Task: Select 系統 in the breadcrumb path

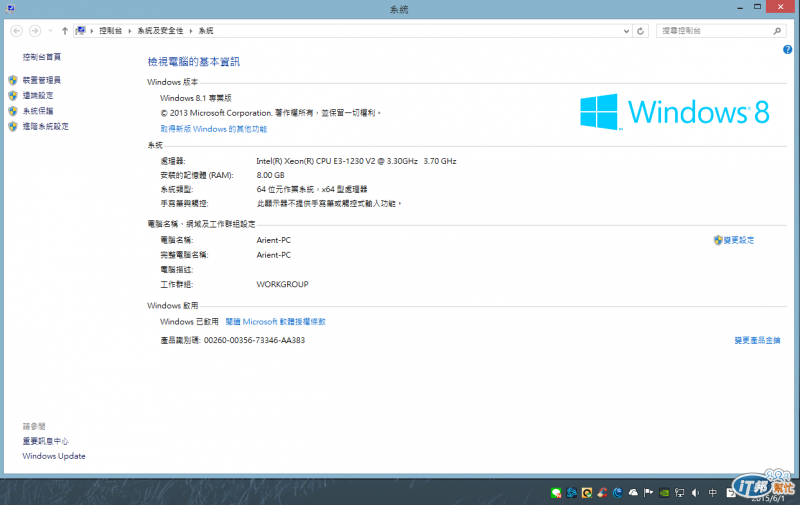Action: click(206, 31)
